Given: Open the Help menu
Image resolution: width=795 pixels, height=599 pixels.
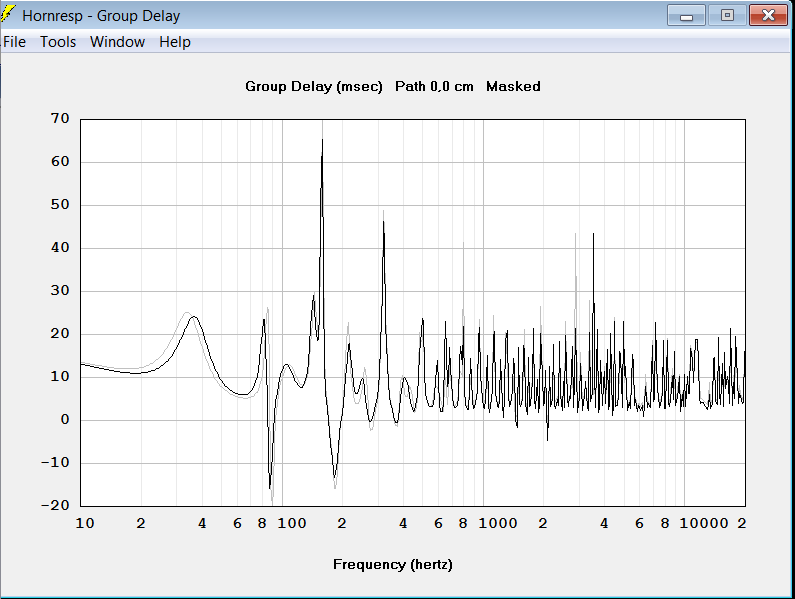Looking at the screenshot, I should 175,42.
